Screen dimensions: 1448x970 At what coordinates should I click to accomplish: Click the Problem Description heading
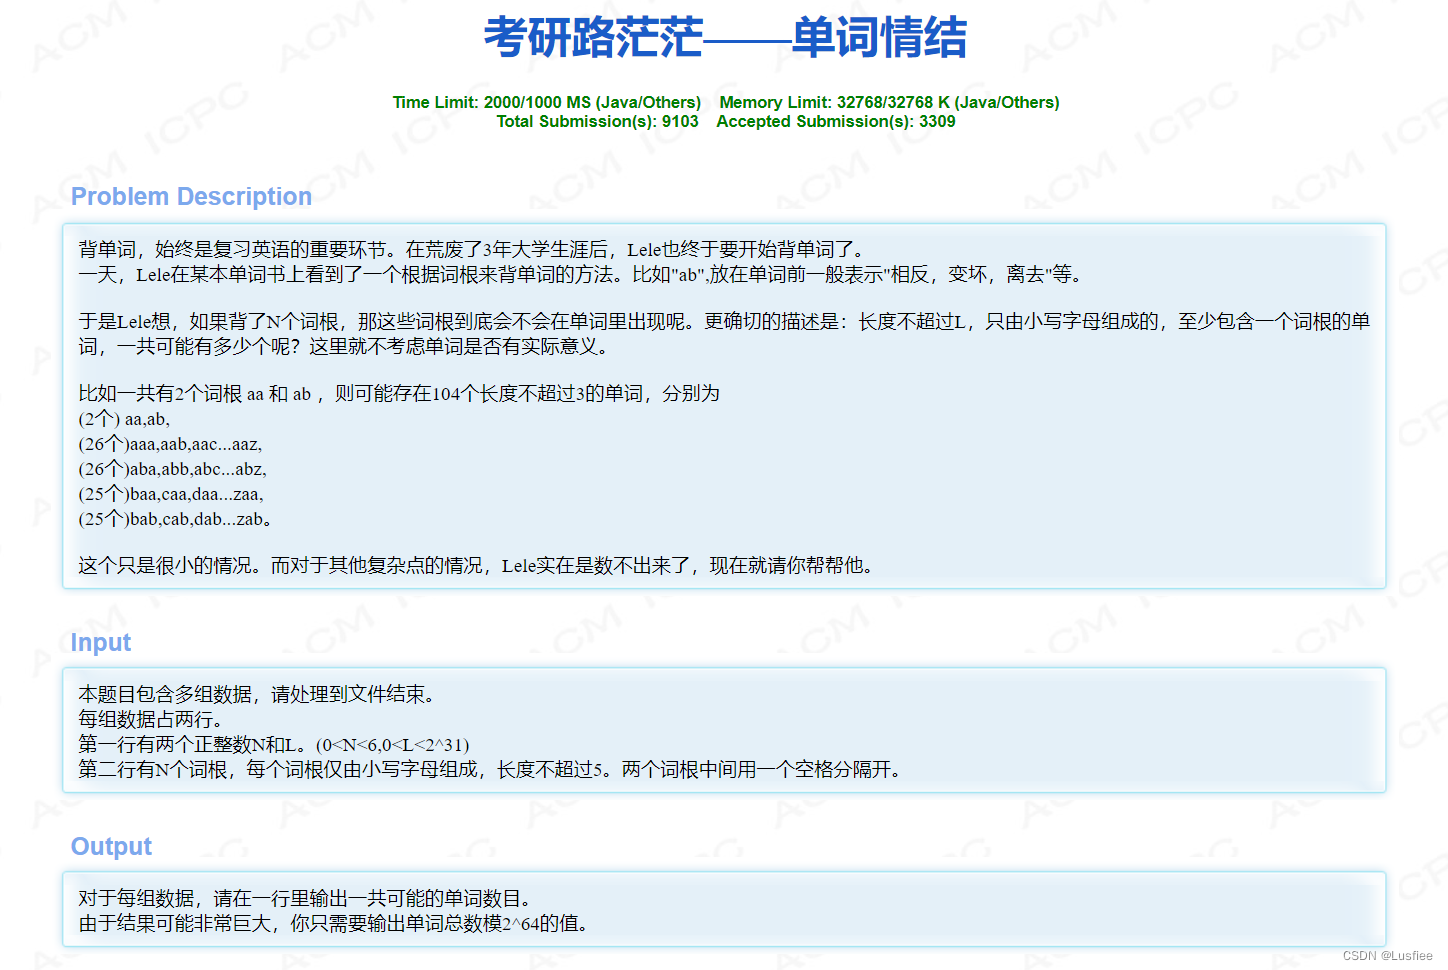click(191, 196)
